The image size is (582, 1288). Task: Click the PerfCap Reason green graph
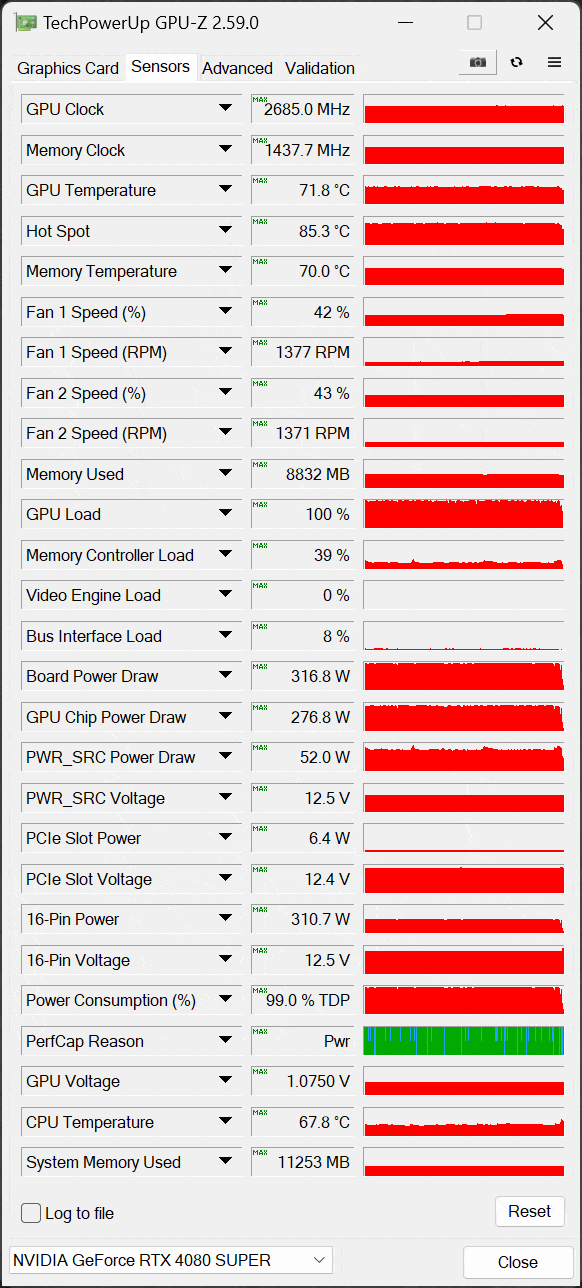pos(464,1041)
